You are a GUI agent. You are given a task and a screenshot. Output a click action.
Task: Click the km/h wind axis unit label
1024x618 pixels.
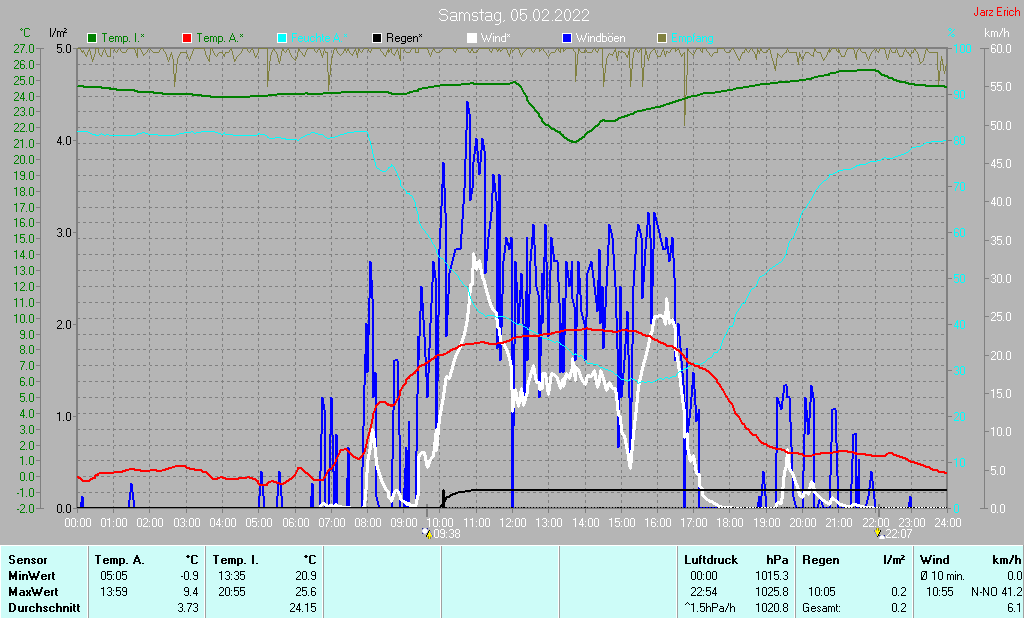(x=997, y=33)
